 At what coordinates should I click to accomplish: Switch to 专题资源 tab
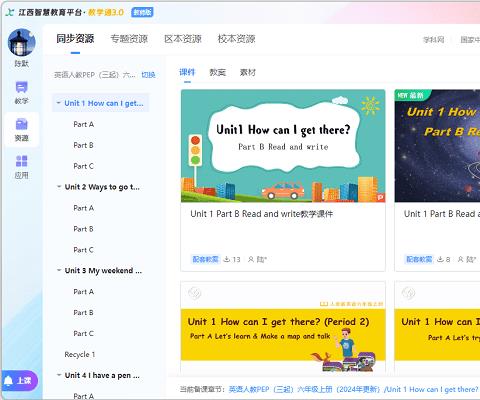pyautogui.click(x=129, y=39)
